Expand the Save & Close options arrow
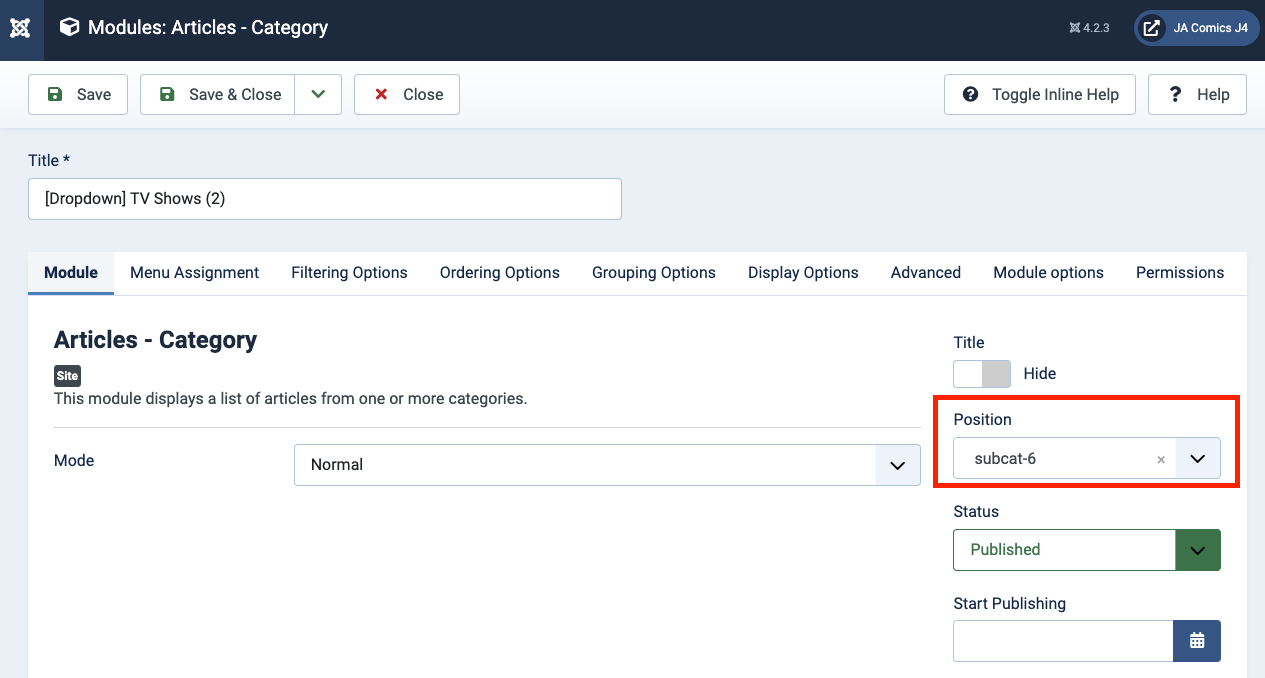1265x678 pixels. coord(318,94)
